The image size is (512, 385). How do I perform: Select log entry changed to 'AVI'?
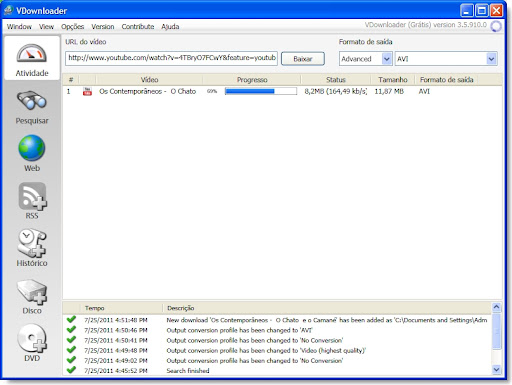239,330
